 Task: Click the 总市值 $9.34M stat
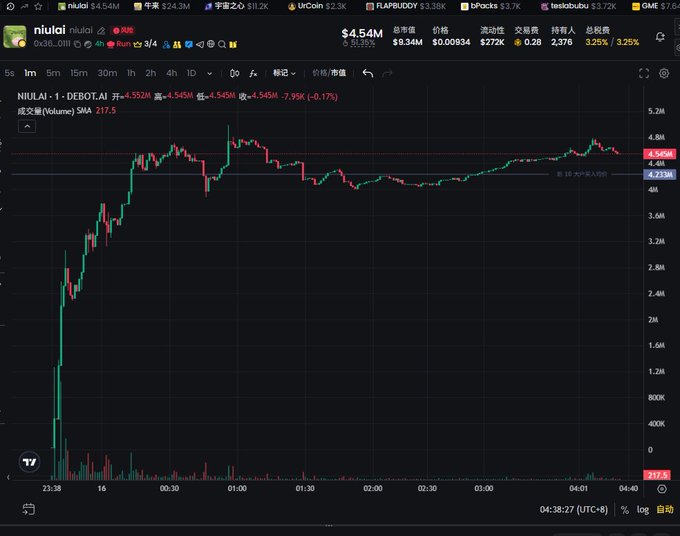[407, 36]
